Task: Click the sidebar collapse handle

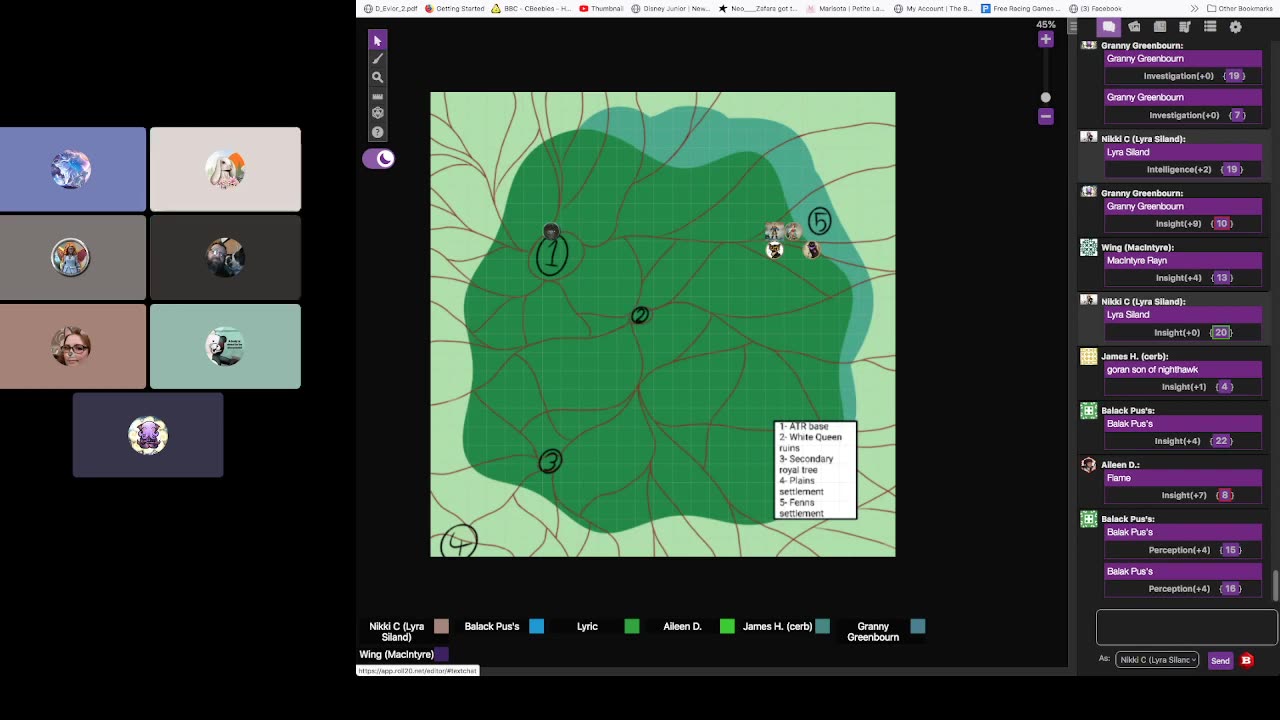Action: click(x=1074, y=27)
